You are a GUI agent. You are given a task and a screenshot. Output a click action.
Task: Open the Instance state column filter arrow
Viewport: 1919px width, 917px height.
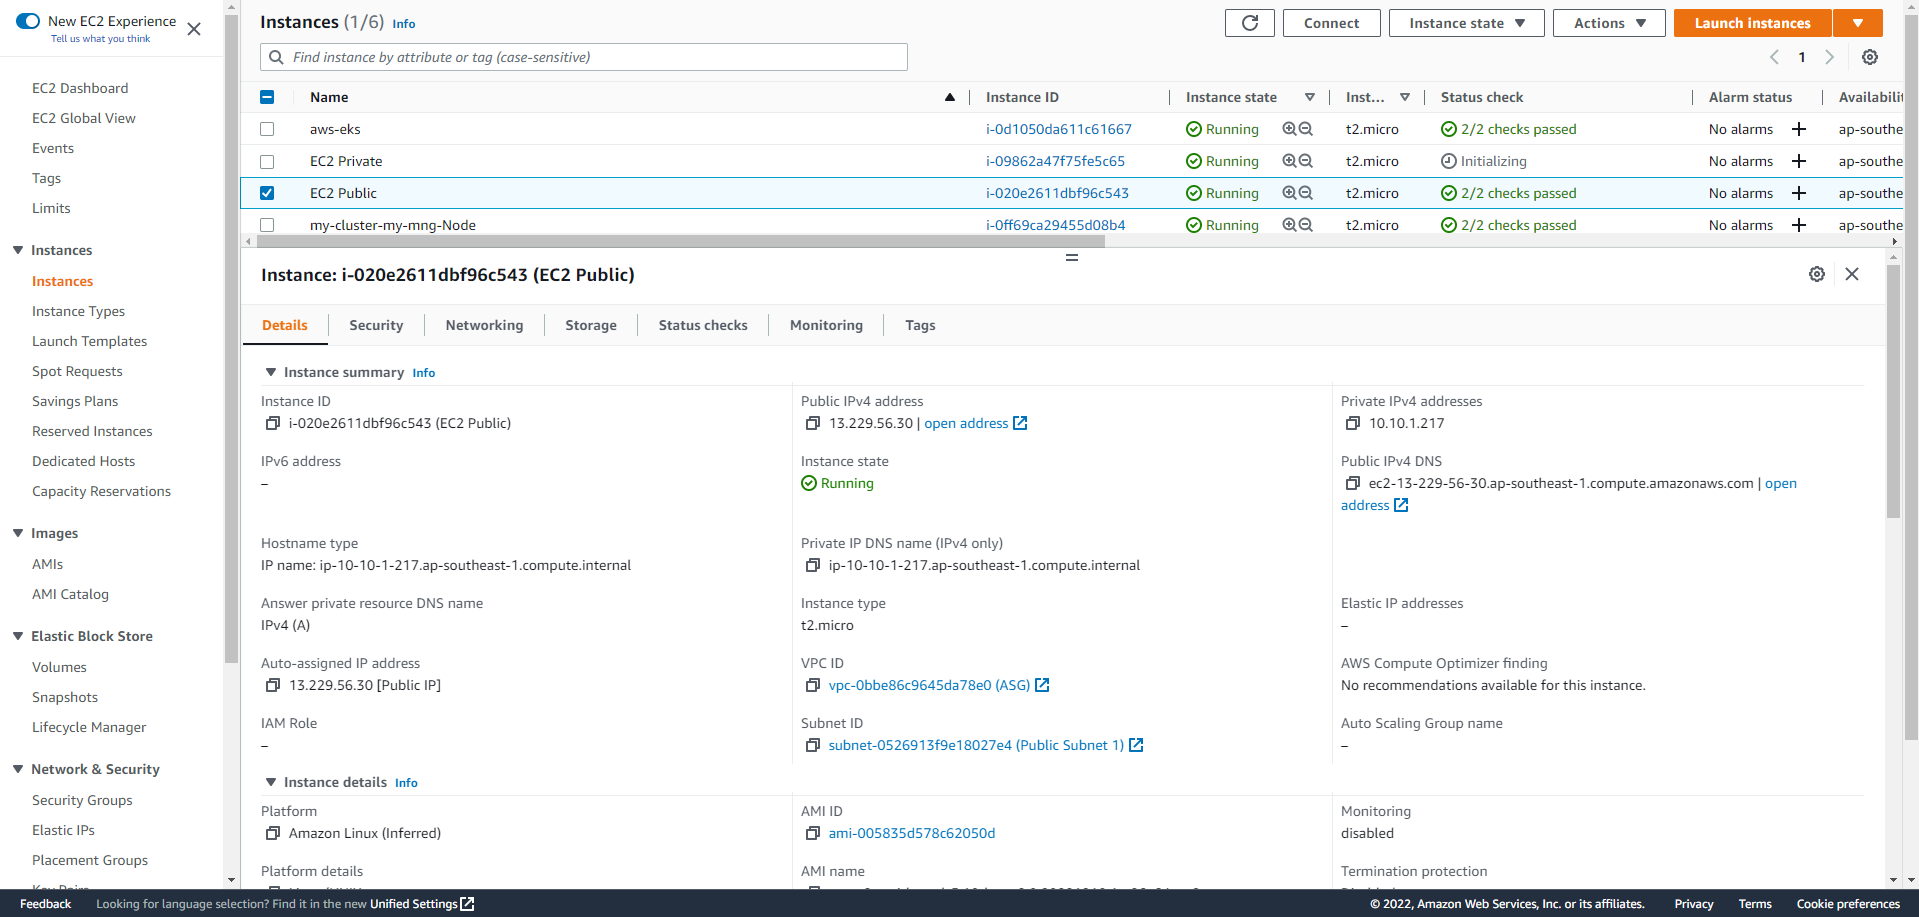pyautogui.click(x=1309, y=97)
